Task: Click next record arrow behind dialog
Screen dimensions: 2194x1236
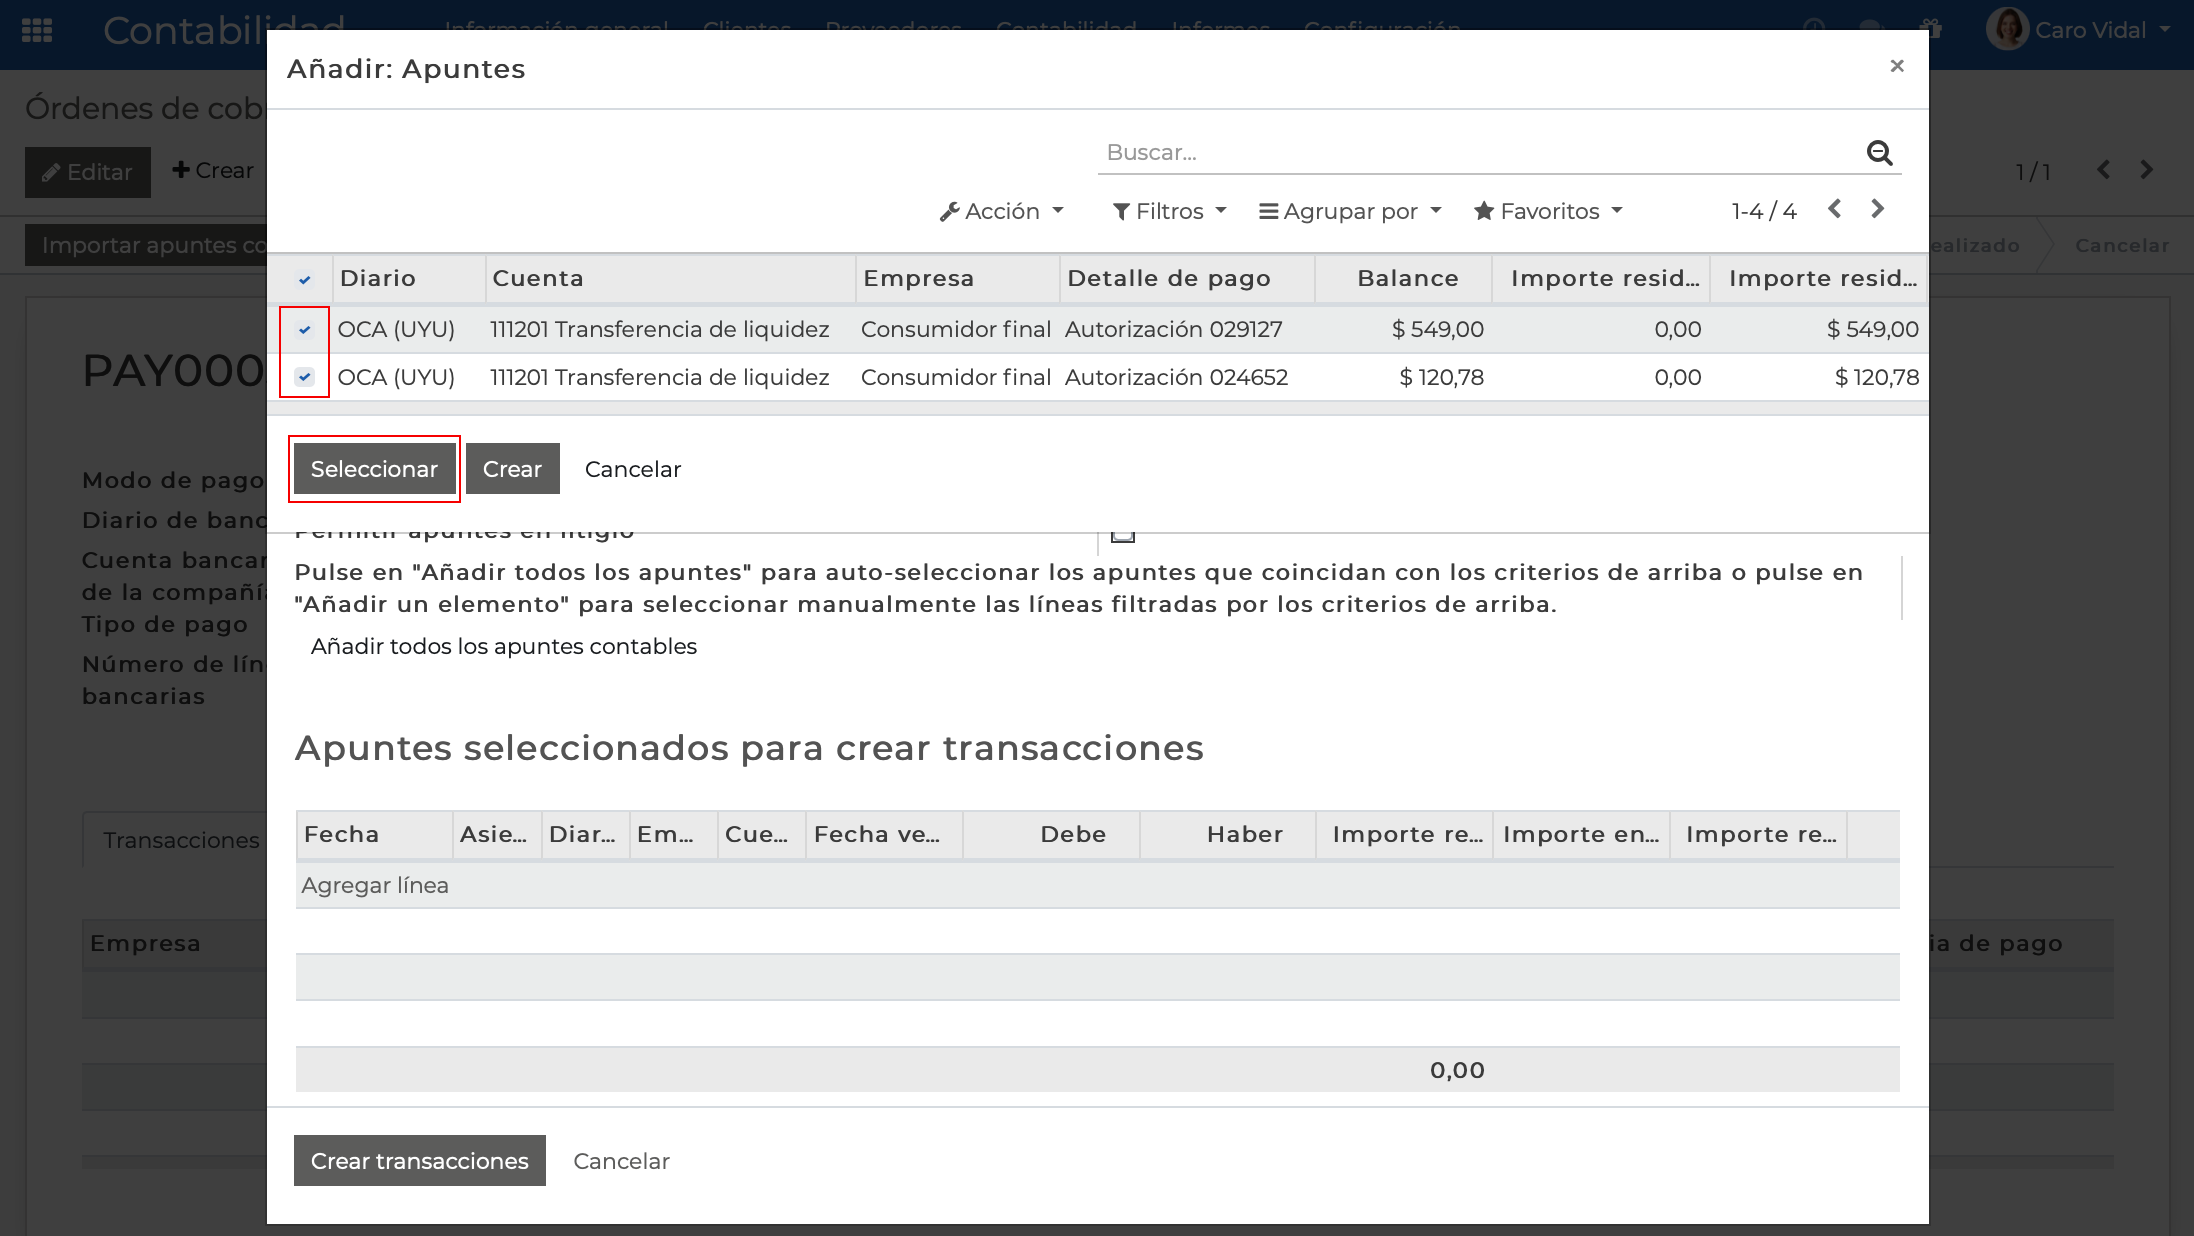Action: (2146, 170)
